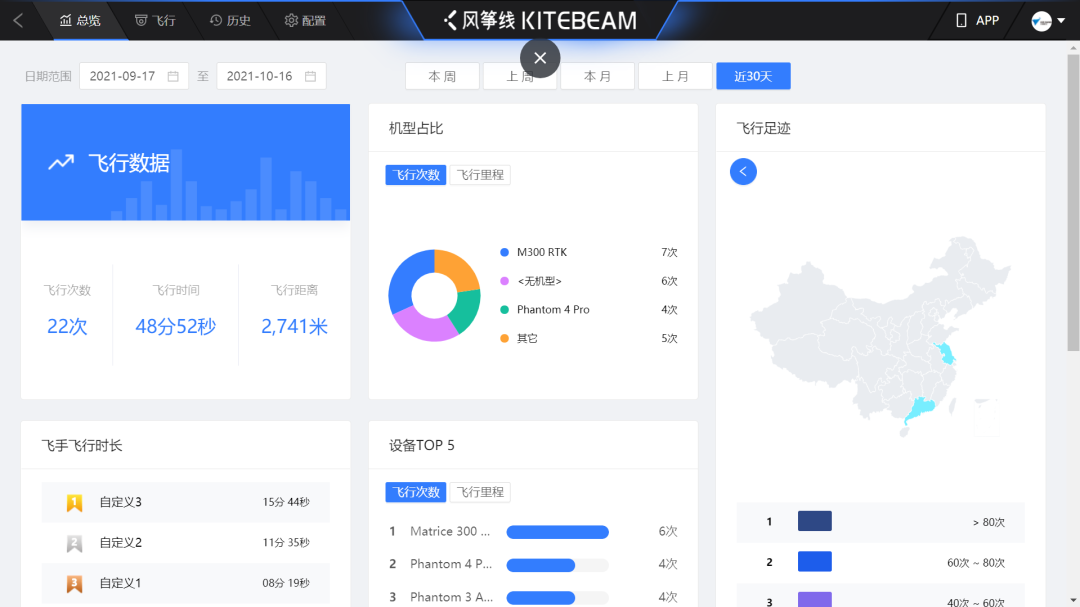The image size is (1080, 607).
Task: Click the round X close button
Action: [x=540, y=58]
